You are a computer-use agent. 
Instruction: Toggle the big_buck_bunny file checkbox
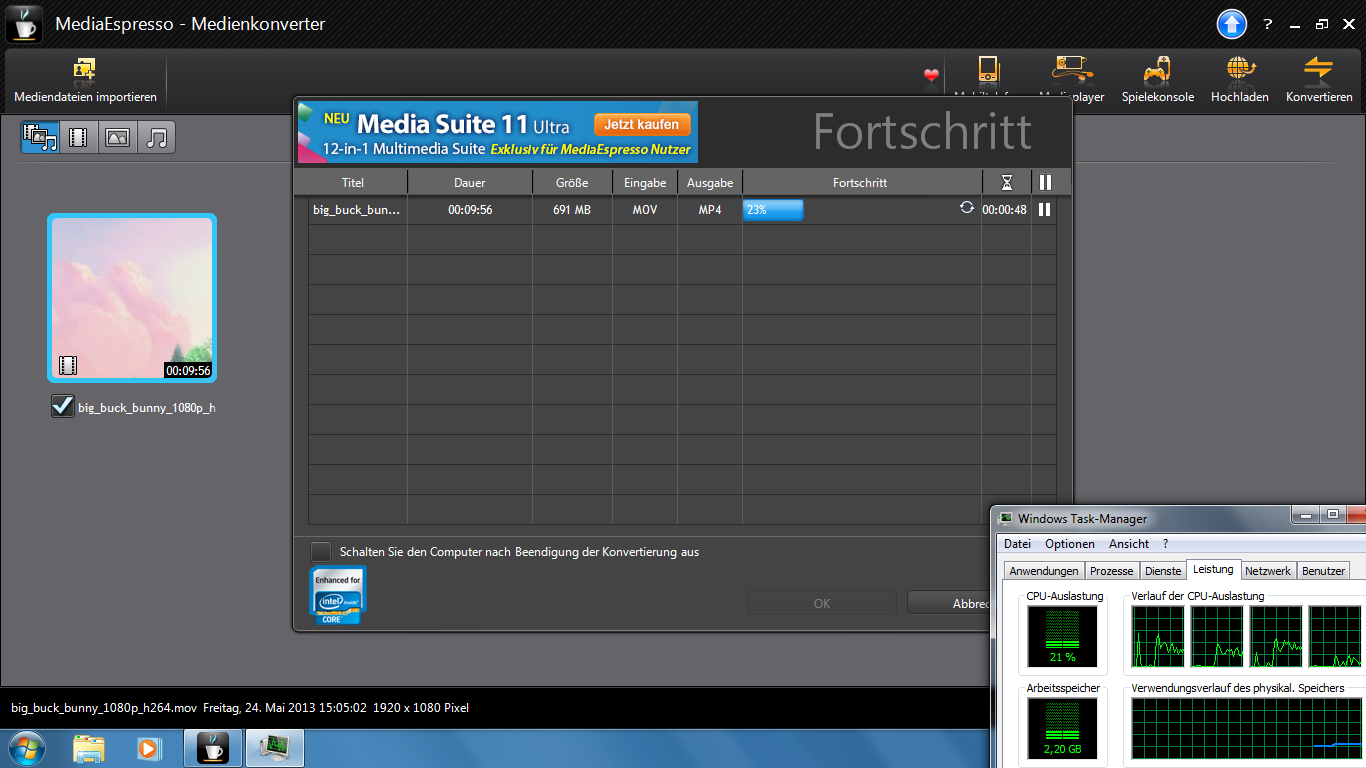[63, 406]
